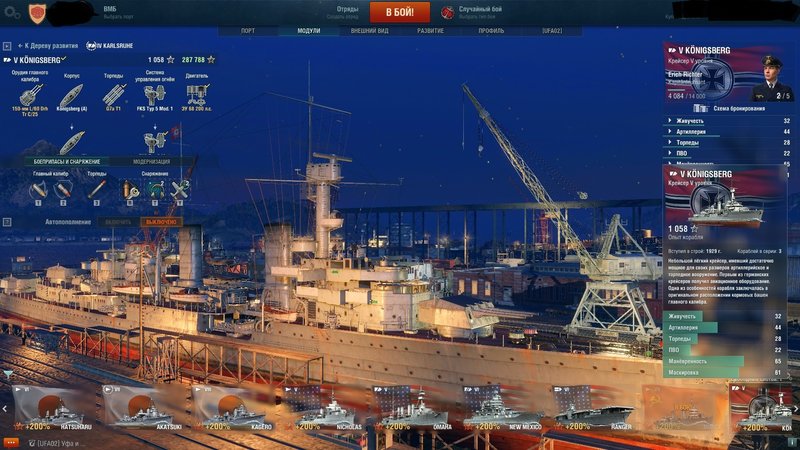Click the Маскировка green stat bar
The width and height of the screenshot is (800, 450).
[699, 372]
